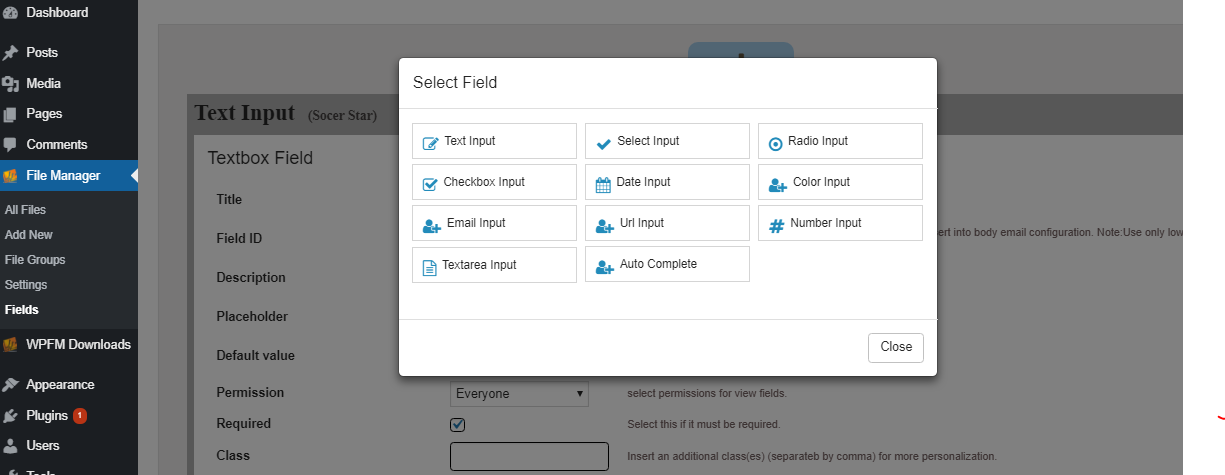Viewport: 1225px width, 475px height.
Task: Open the WPFM Downloads menu item
Action: pyautogui.click(x=78, y=345)
